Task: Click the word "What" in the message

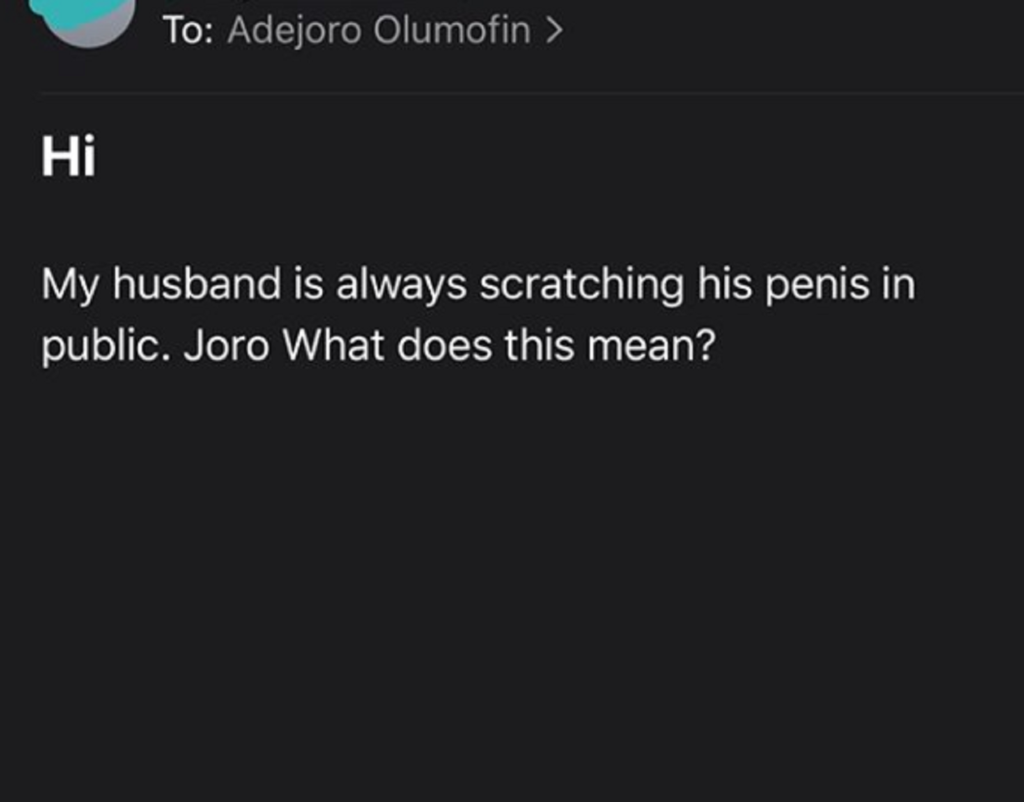Action: pos(334,347)
